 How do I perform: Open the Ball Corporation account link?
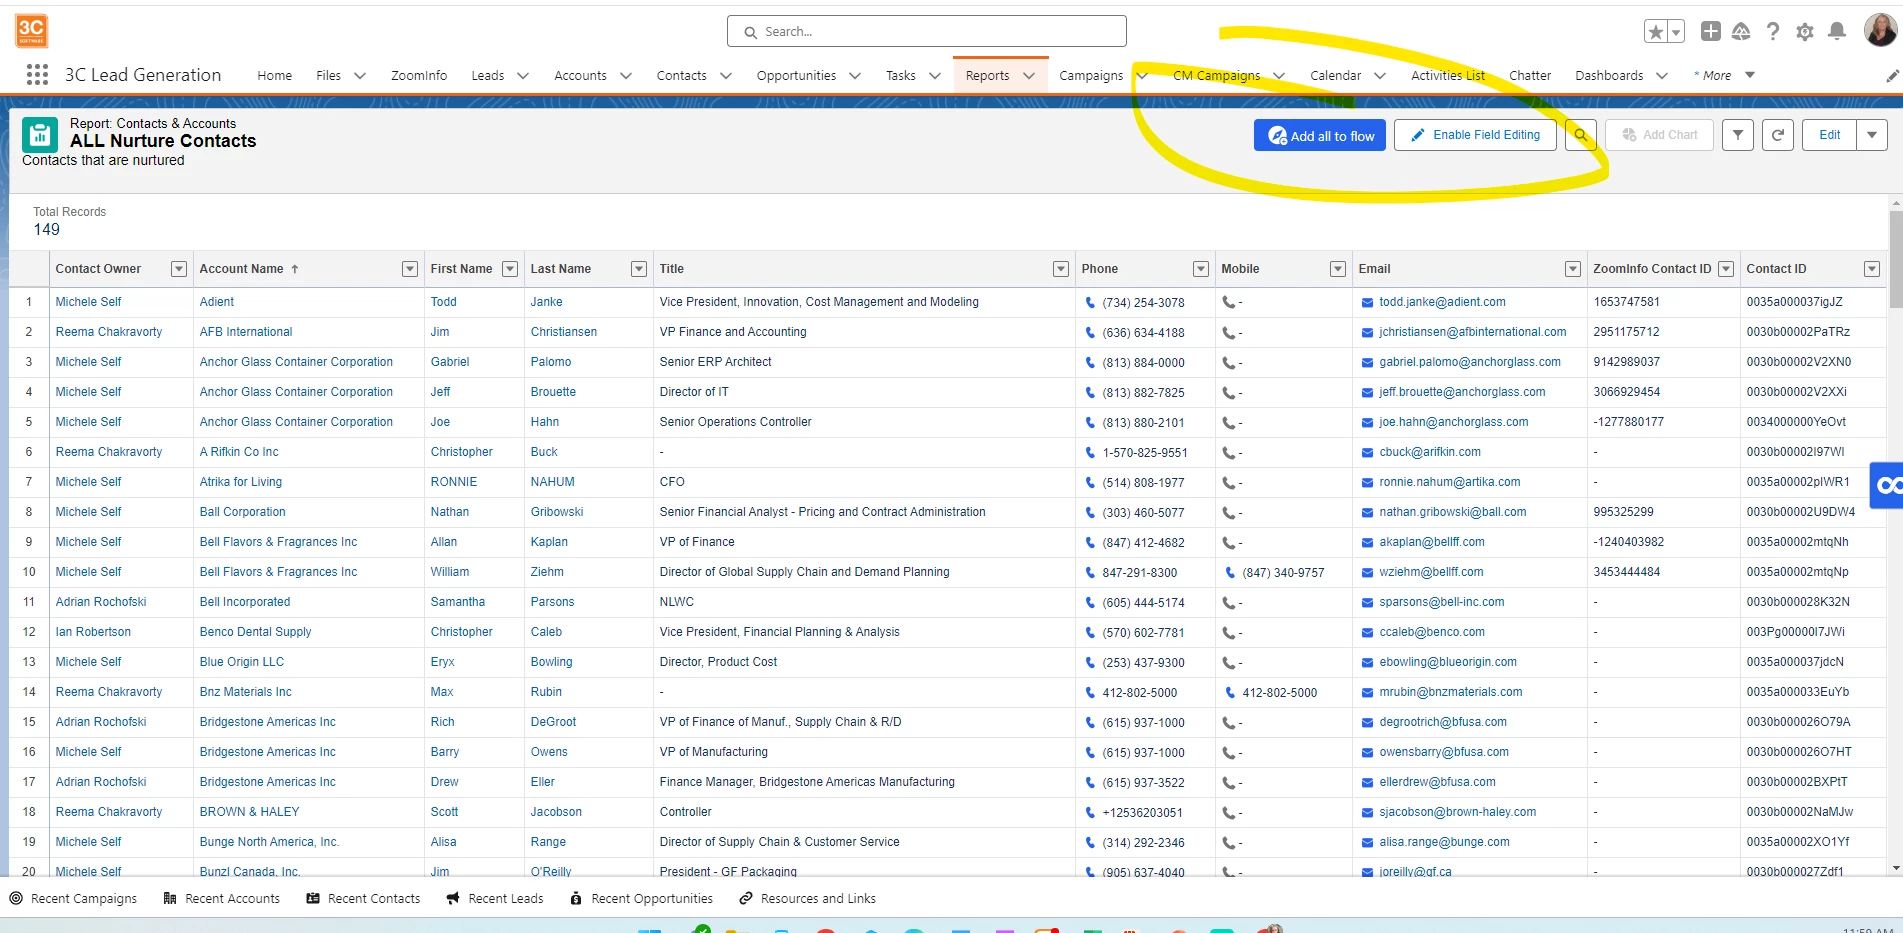[243, 512]
